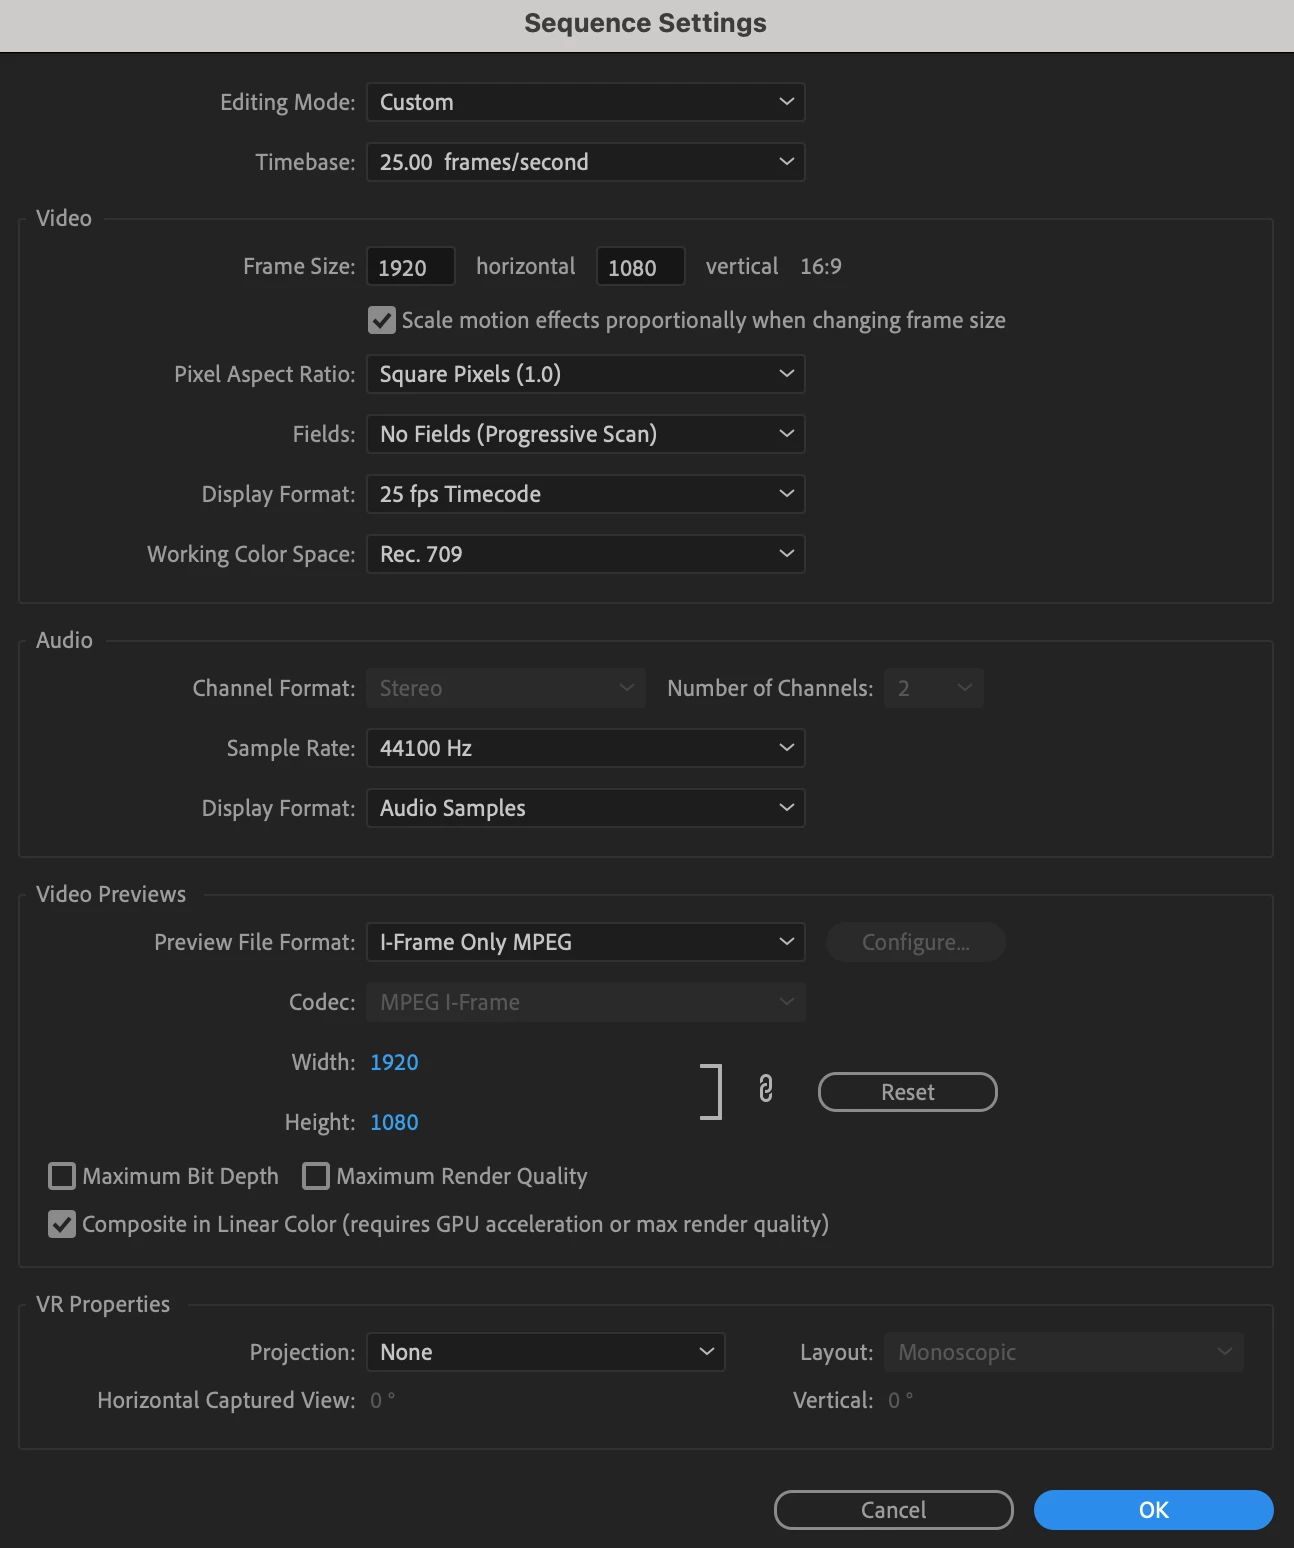
Task: Open the Sample Rate dropdown
Action: click(x=586, y=748)
